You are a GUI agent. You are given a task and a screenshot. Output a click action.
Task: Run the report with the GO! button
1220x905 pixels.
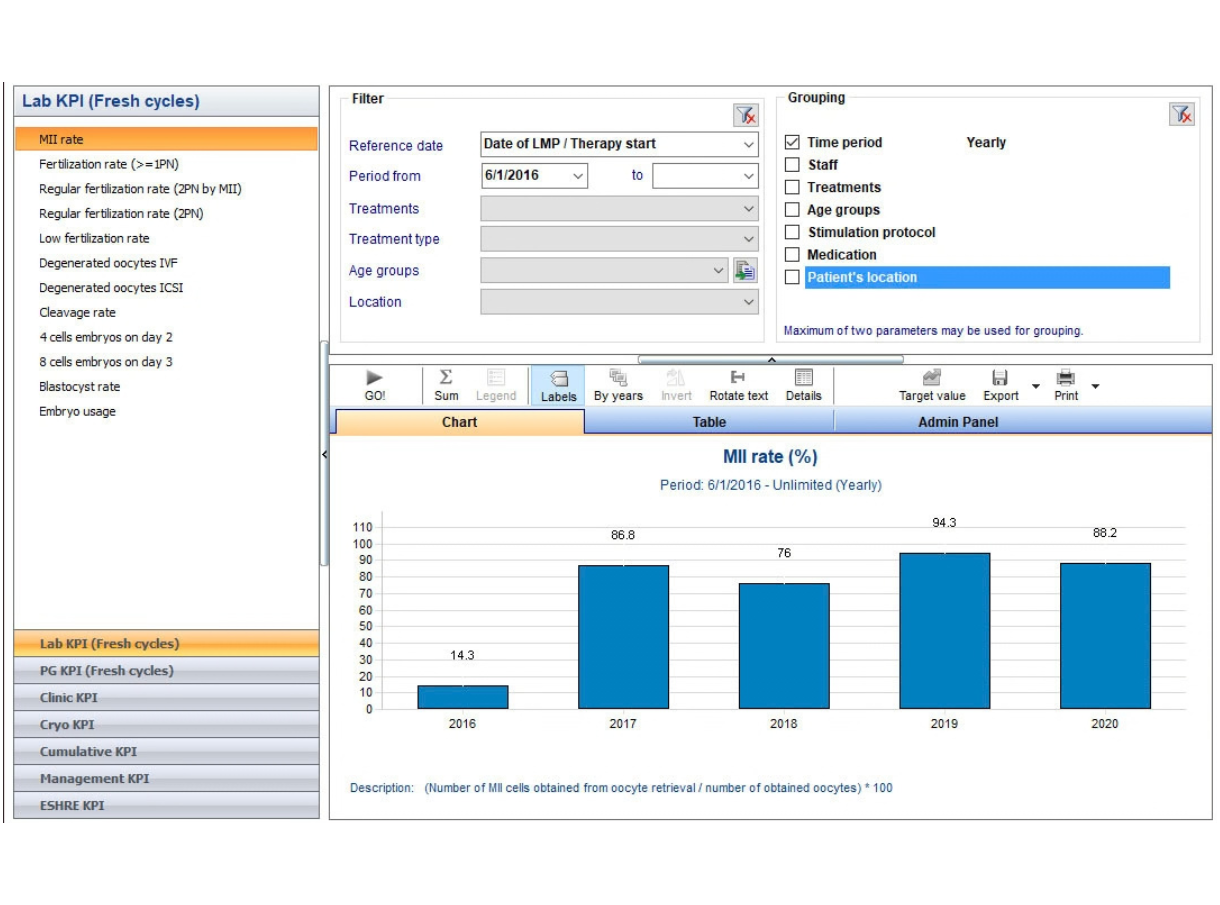pos(375,385)
